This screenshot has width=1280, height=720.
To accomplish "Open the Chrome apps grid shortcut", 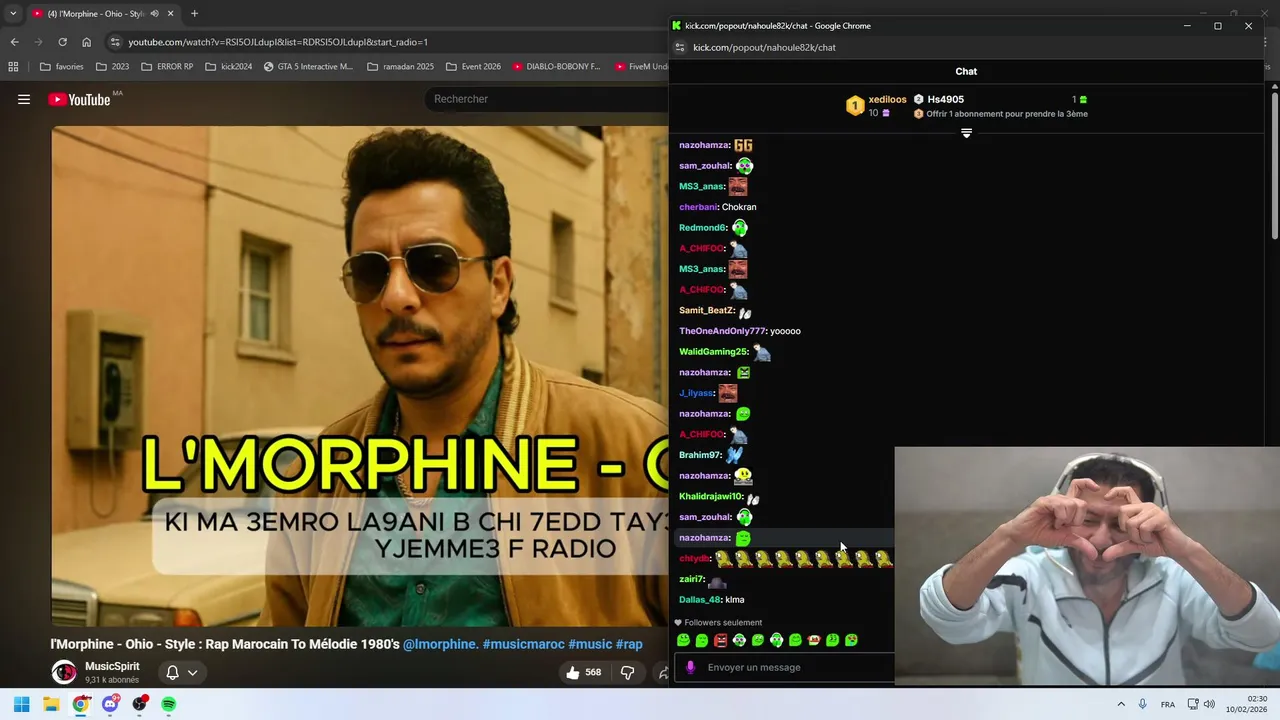I will tap(13, 67).
